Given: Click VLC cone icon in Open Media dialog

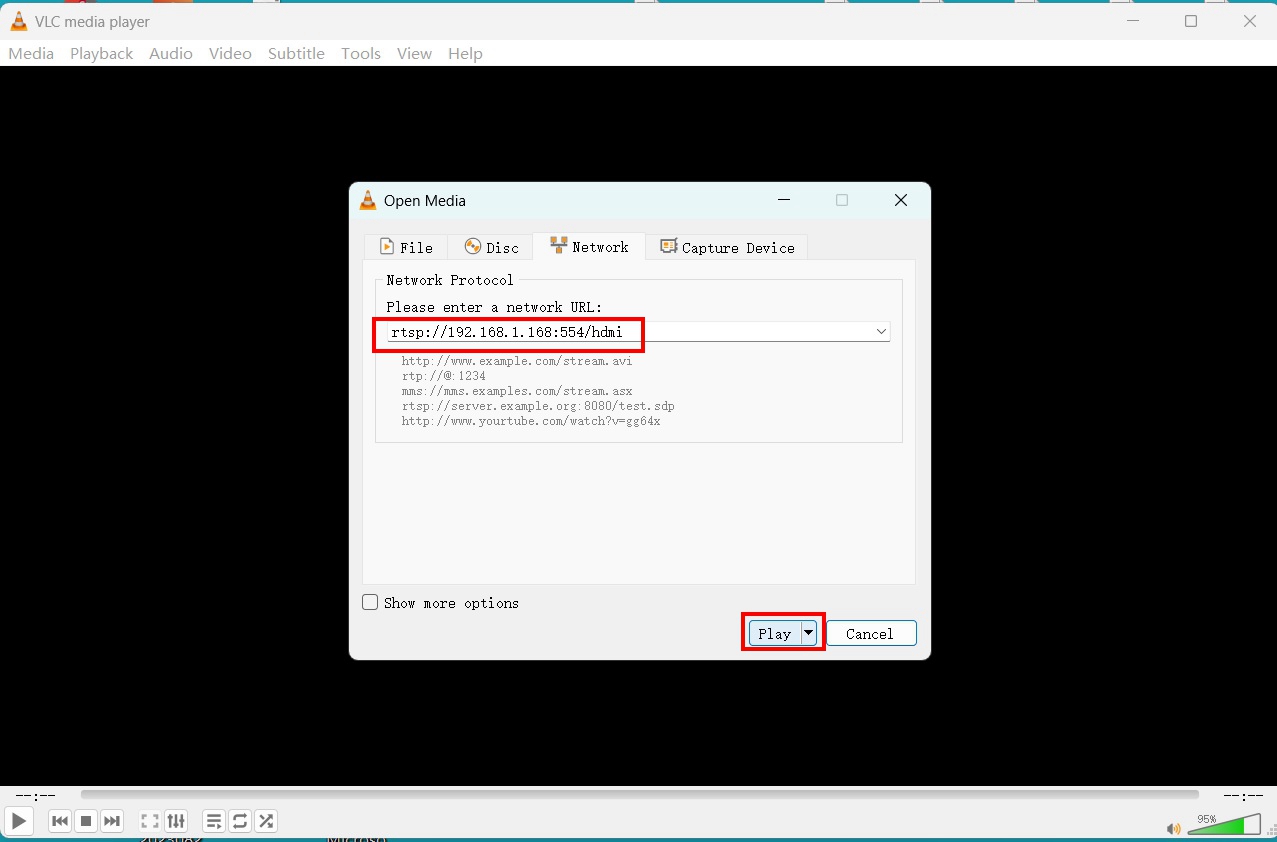Looking at the screenshot, I should click(367, 200).
